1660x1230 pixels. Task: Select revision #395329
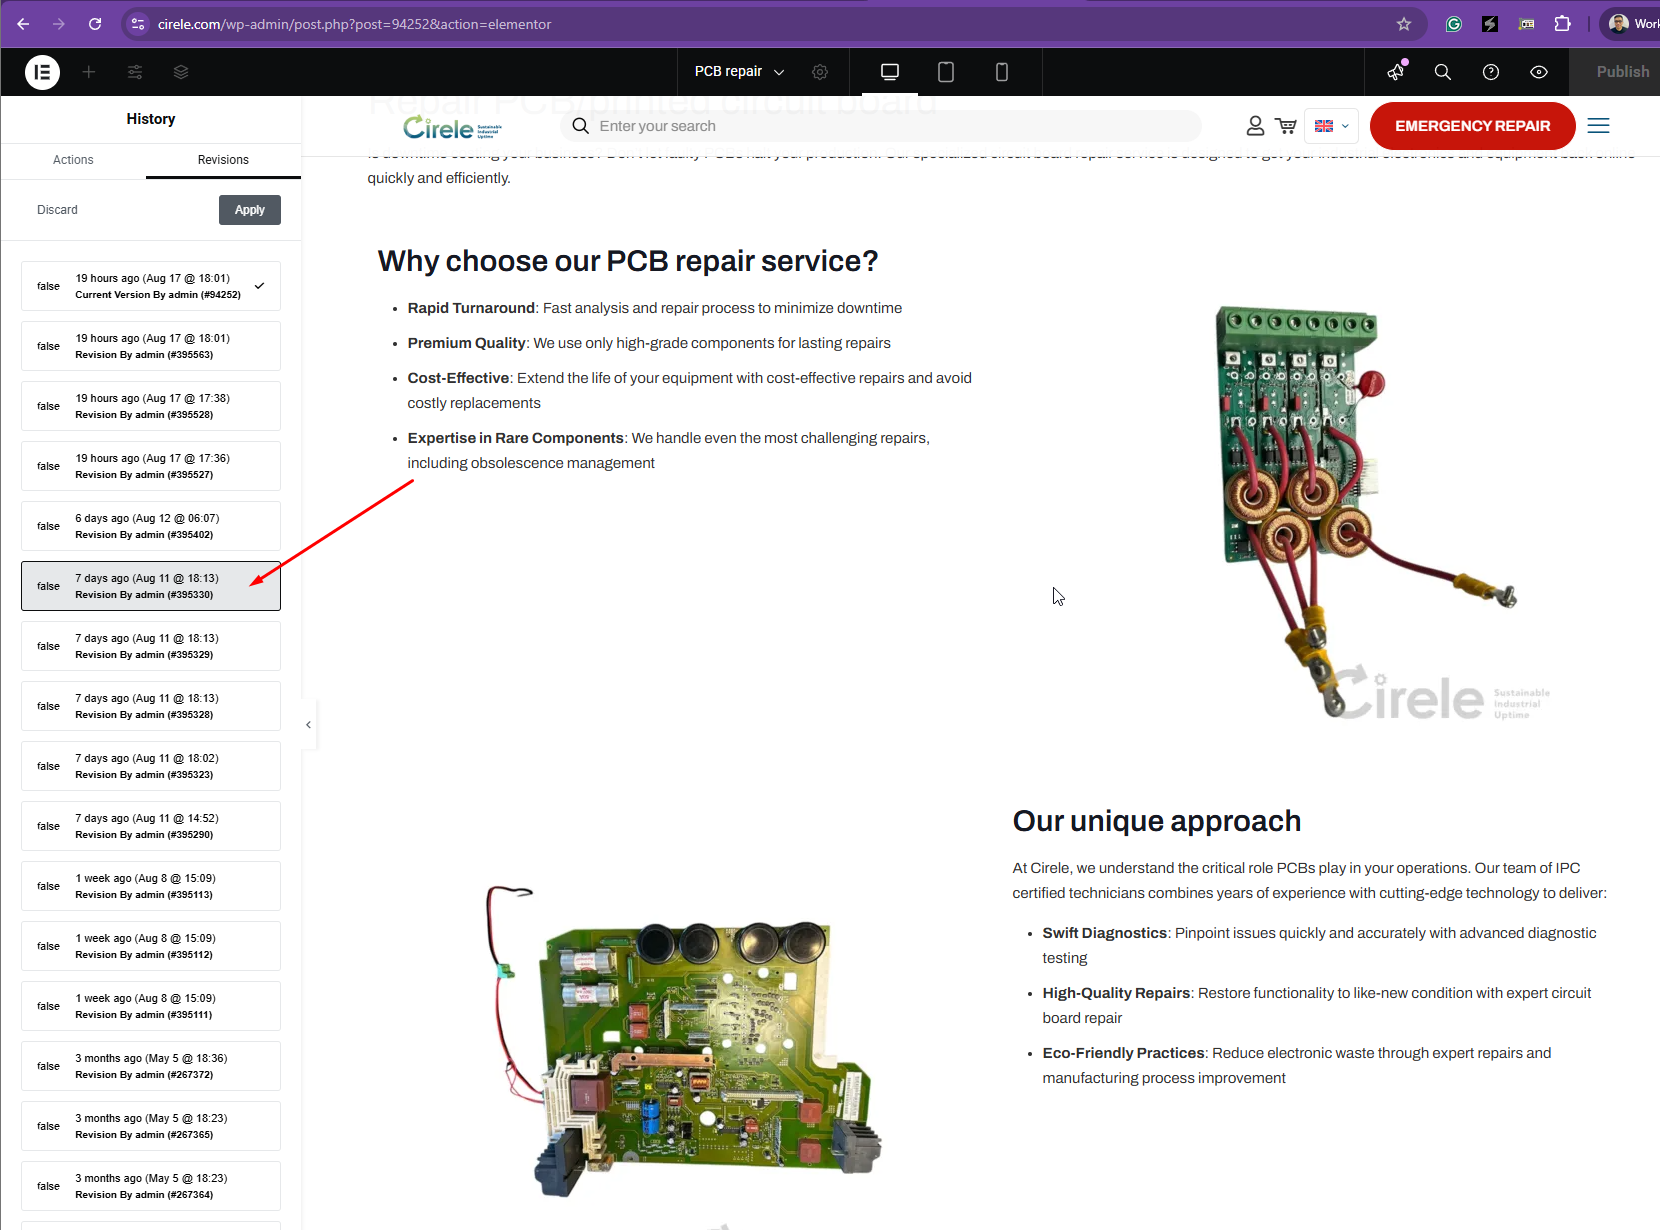[151, 646]
